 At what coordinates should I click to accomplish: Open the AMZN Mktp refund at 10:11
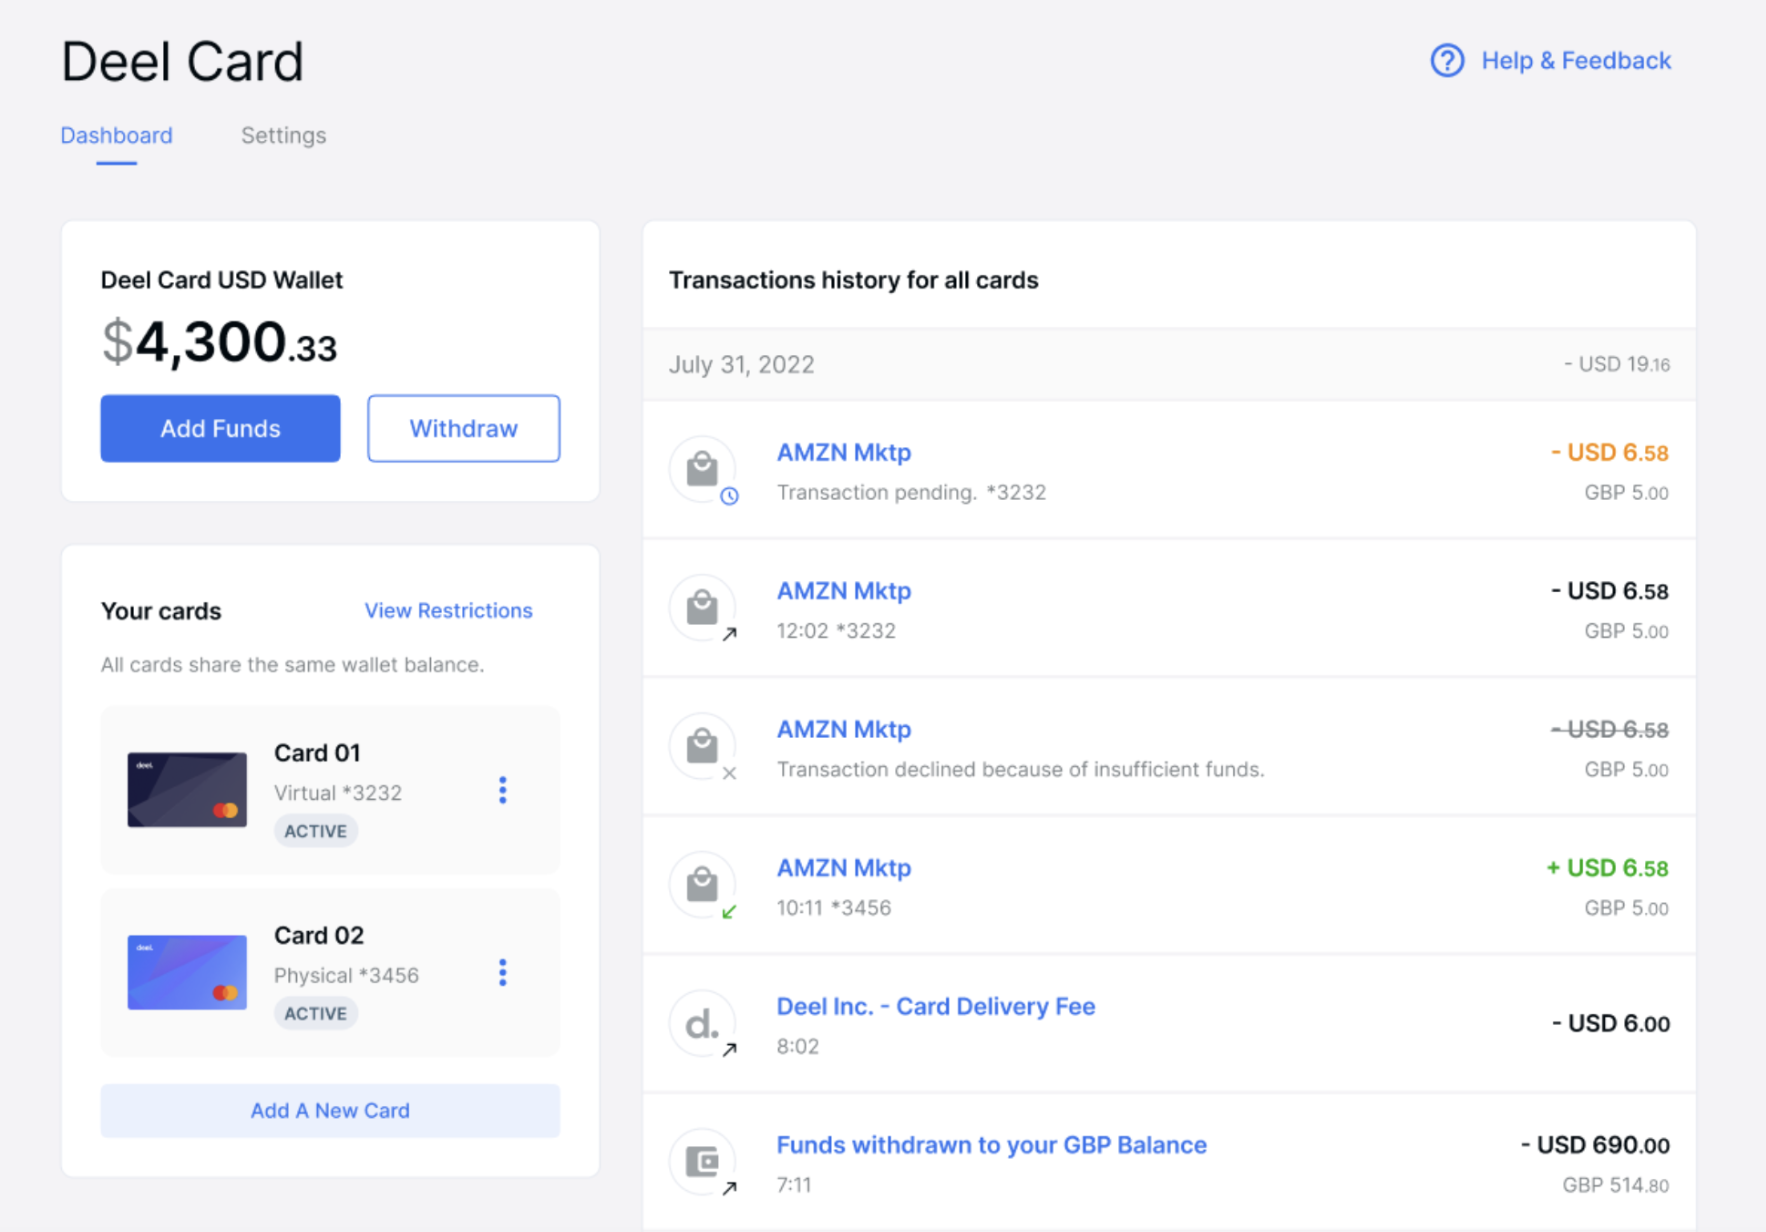coord(844,868)
